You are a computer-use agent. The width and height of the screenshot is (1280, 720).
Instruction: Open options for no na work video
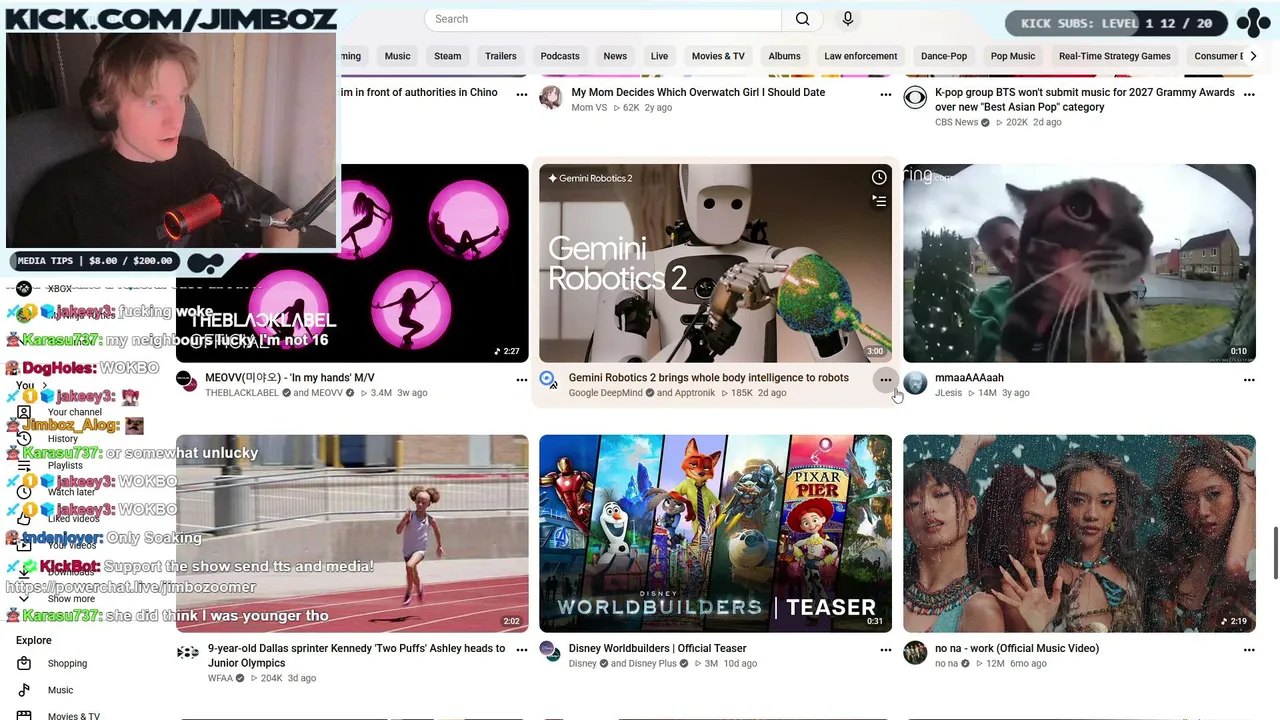(x=1249, y=650)
